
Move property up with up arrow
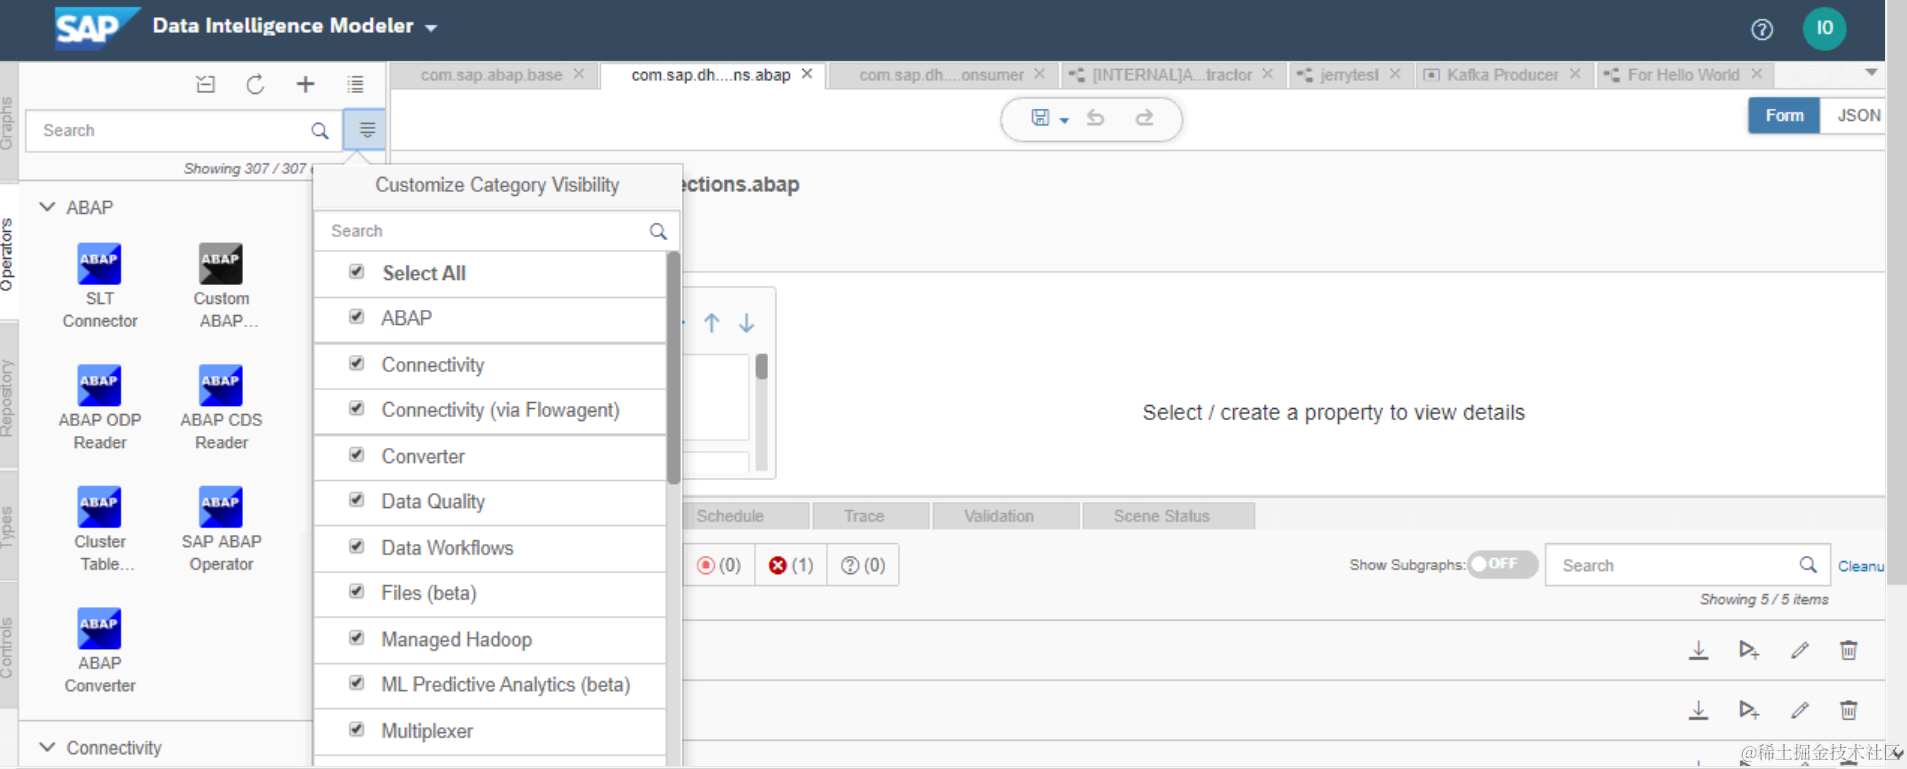click(x=711, y=323)
